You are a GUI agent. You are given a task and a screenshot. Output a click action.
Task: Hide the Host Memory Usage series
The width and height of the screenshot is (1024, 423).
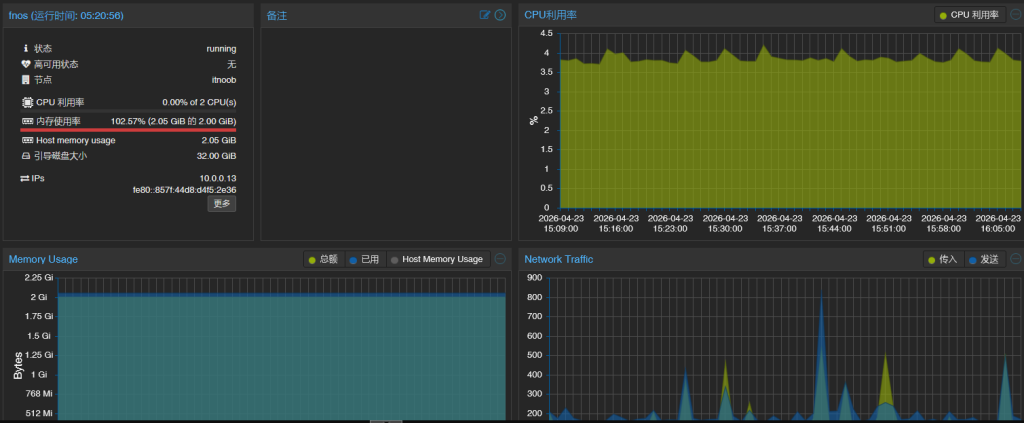[x=437, y=259]
